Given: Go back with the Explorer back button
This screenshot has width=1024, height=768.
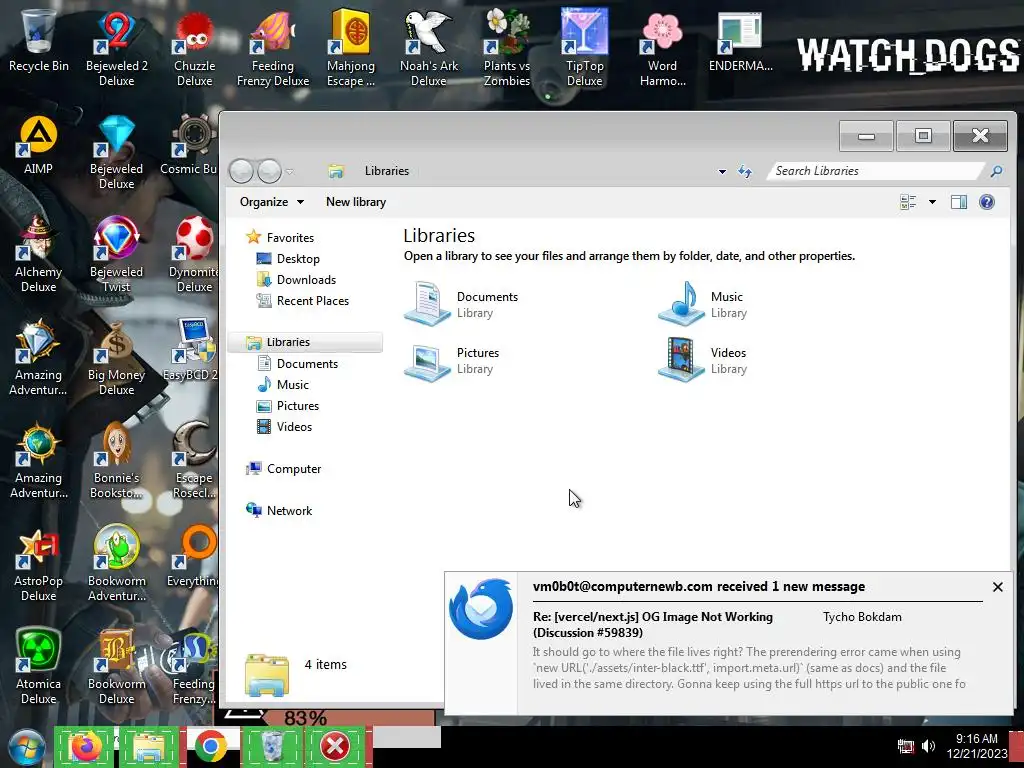Looking at the screenshot, I should point(241,171).
